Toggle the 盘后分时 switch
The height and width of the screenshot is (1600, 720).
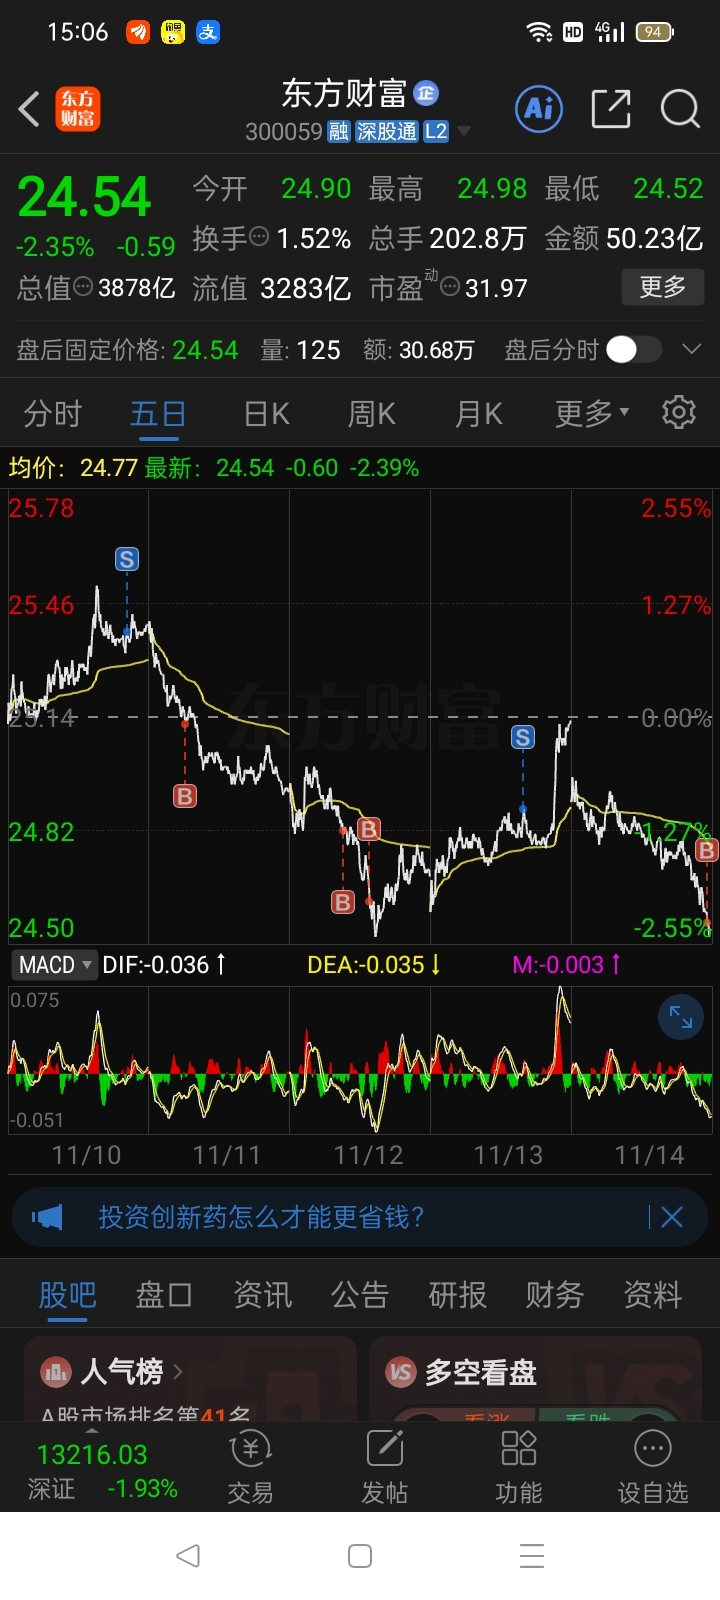[x=634, y=349]
